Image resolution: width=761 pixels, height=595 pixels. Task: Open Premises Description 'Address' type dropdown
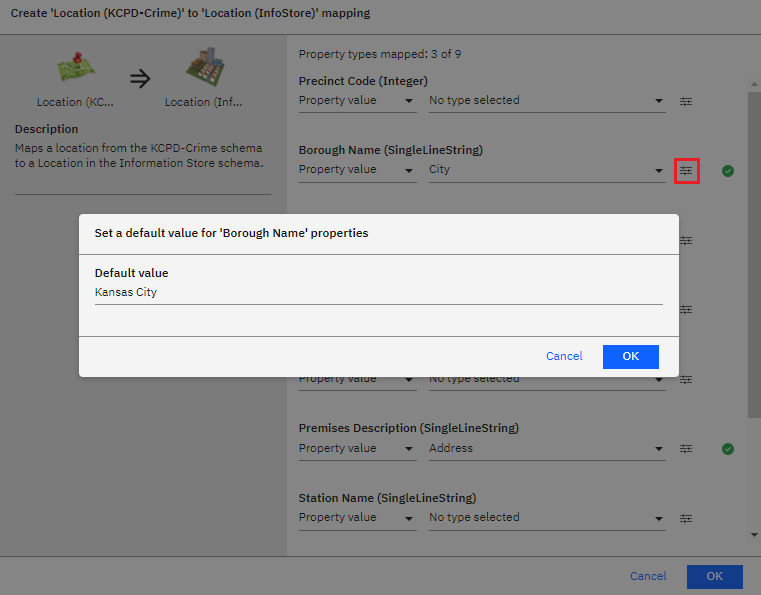click(547, 449)
